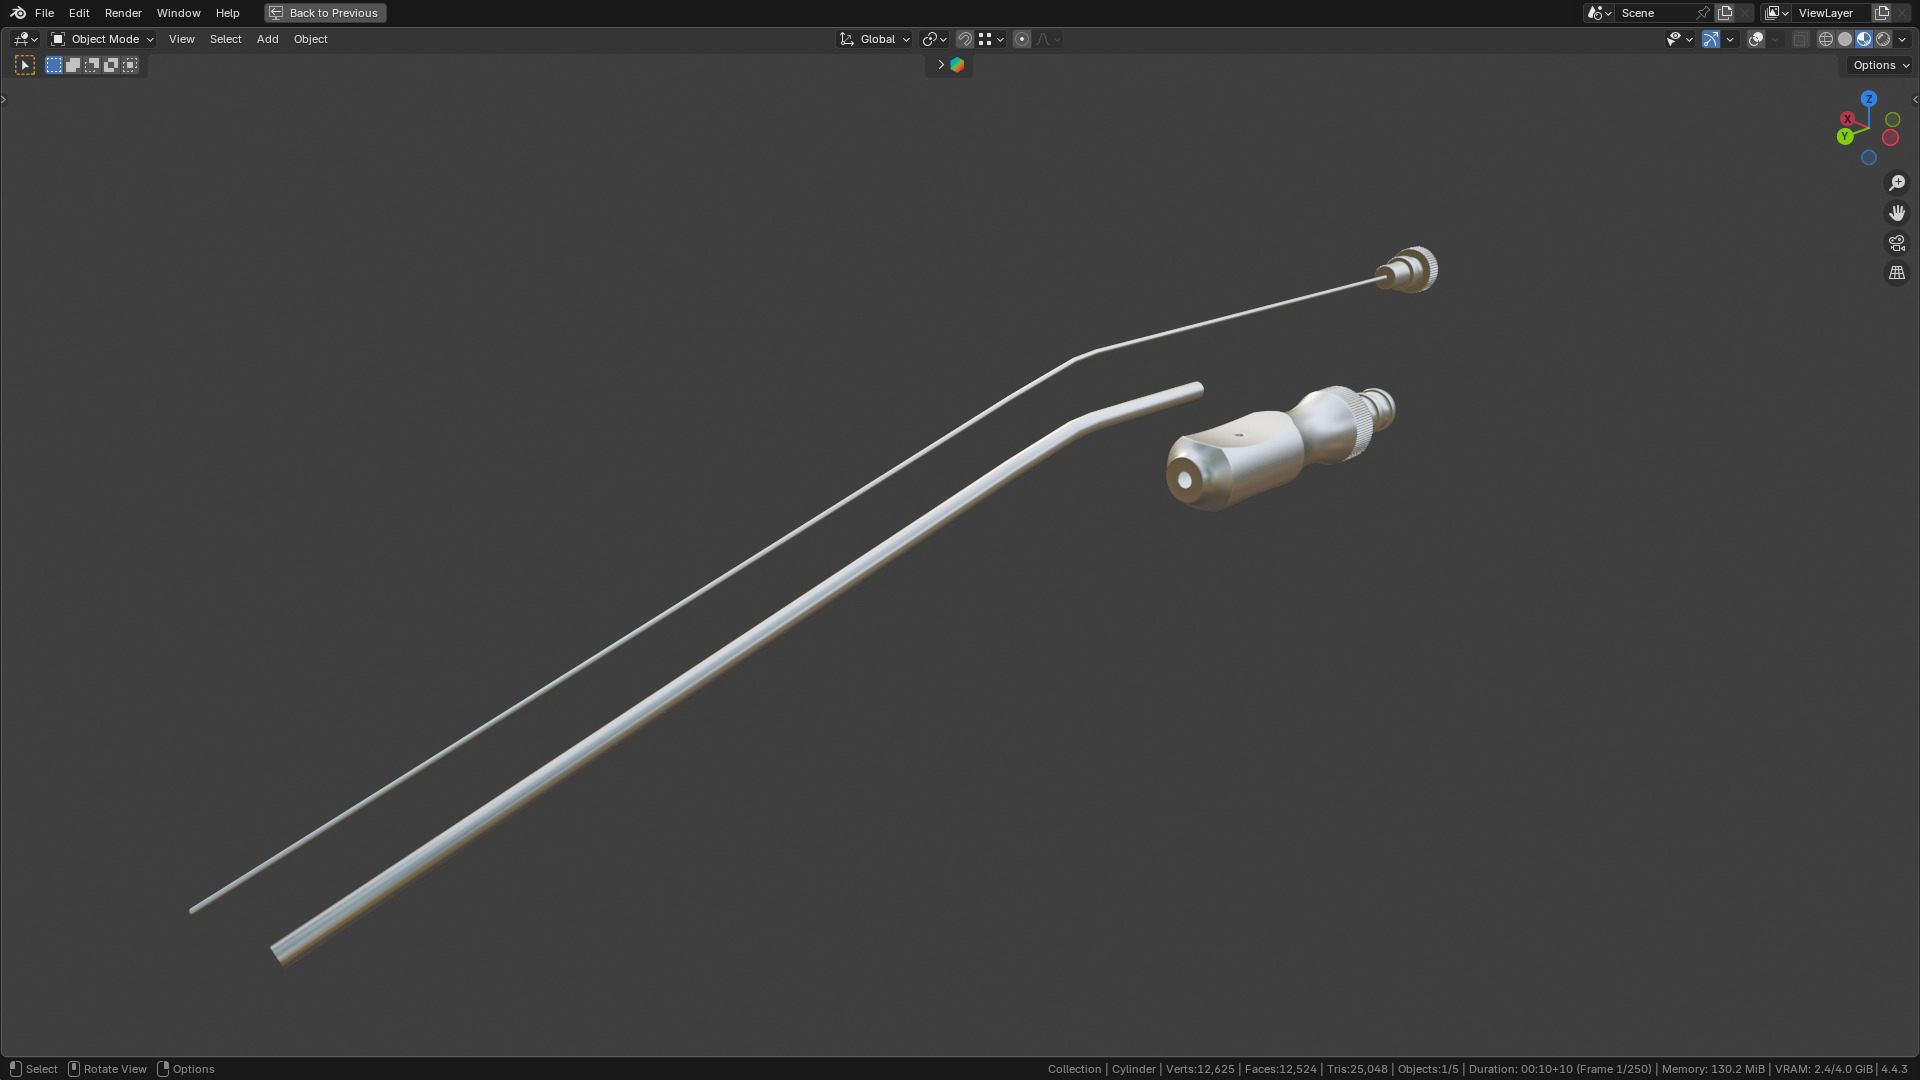
Task: Open the viewport Object menu
Action: point(310,39)
